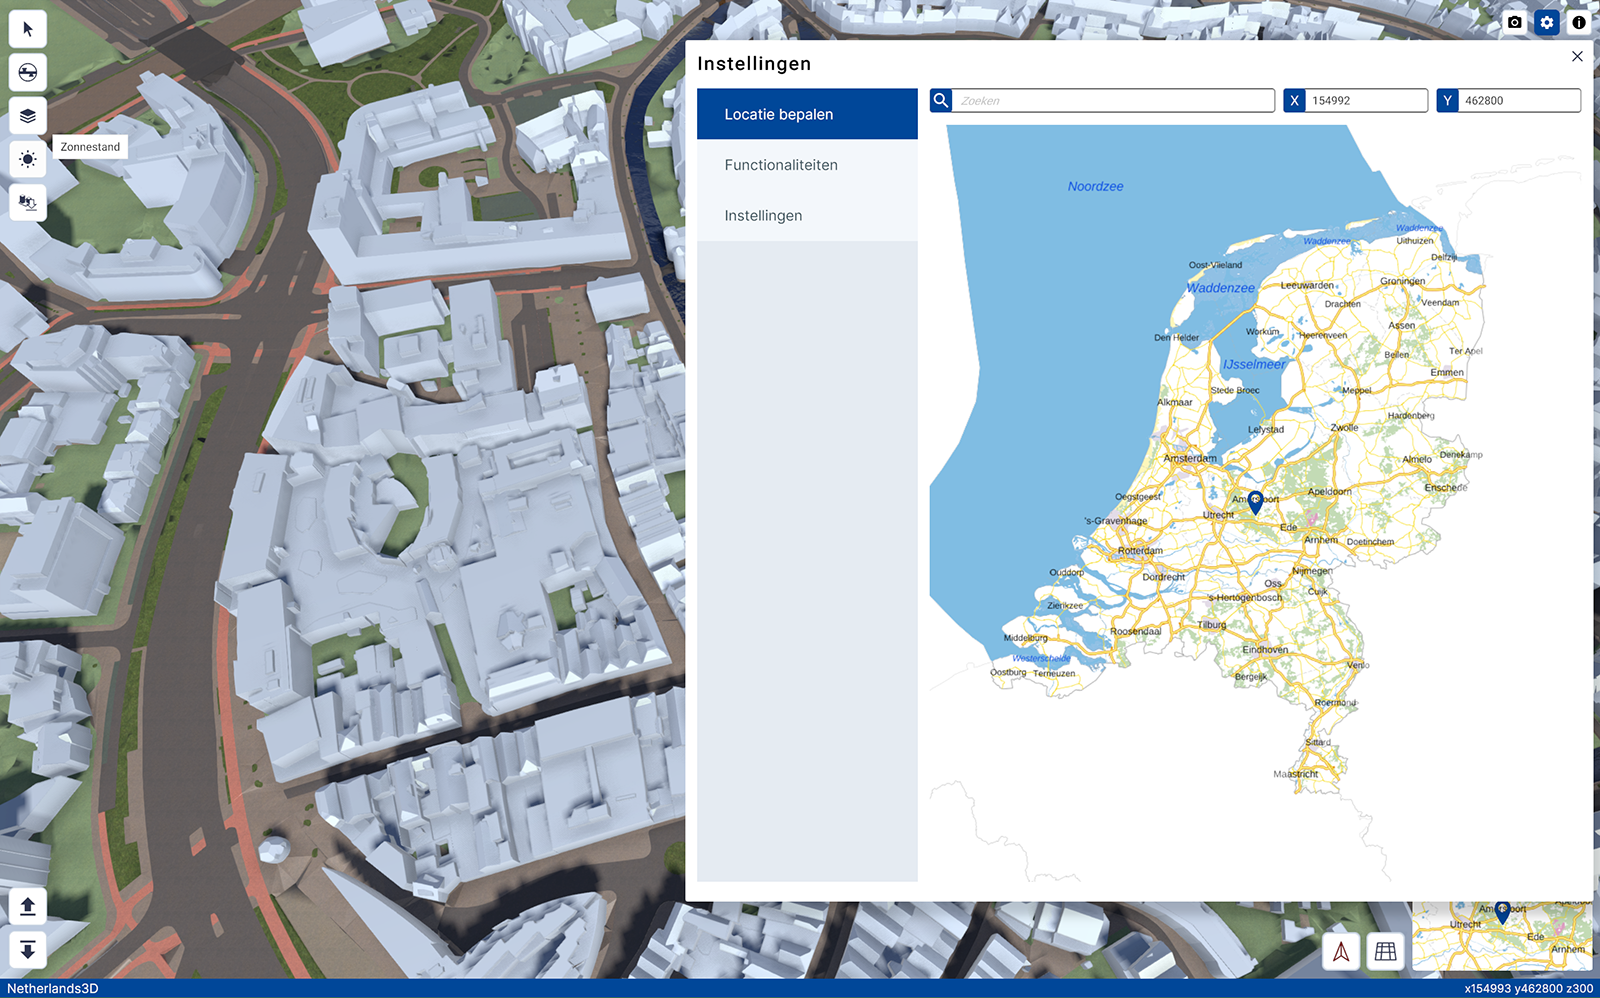This screenshot has width=1600, height=998.
Task: Click the IJsselmeer label on map
Action: [x=1254, y=364]
